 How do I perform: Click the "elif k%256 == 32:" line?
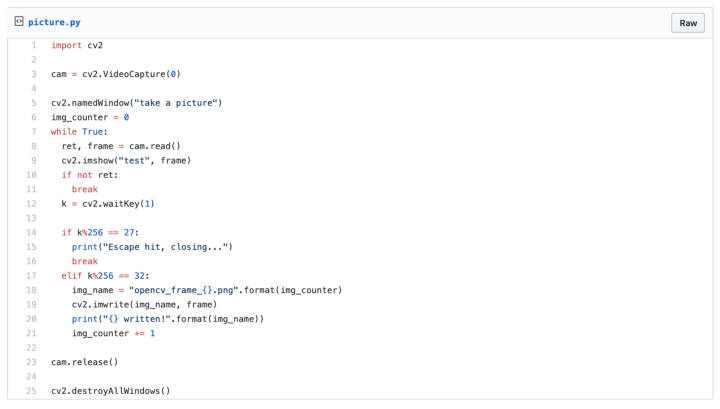coord(105,276)
